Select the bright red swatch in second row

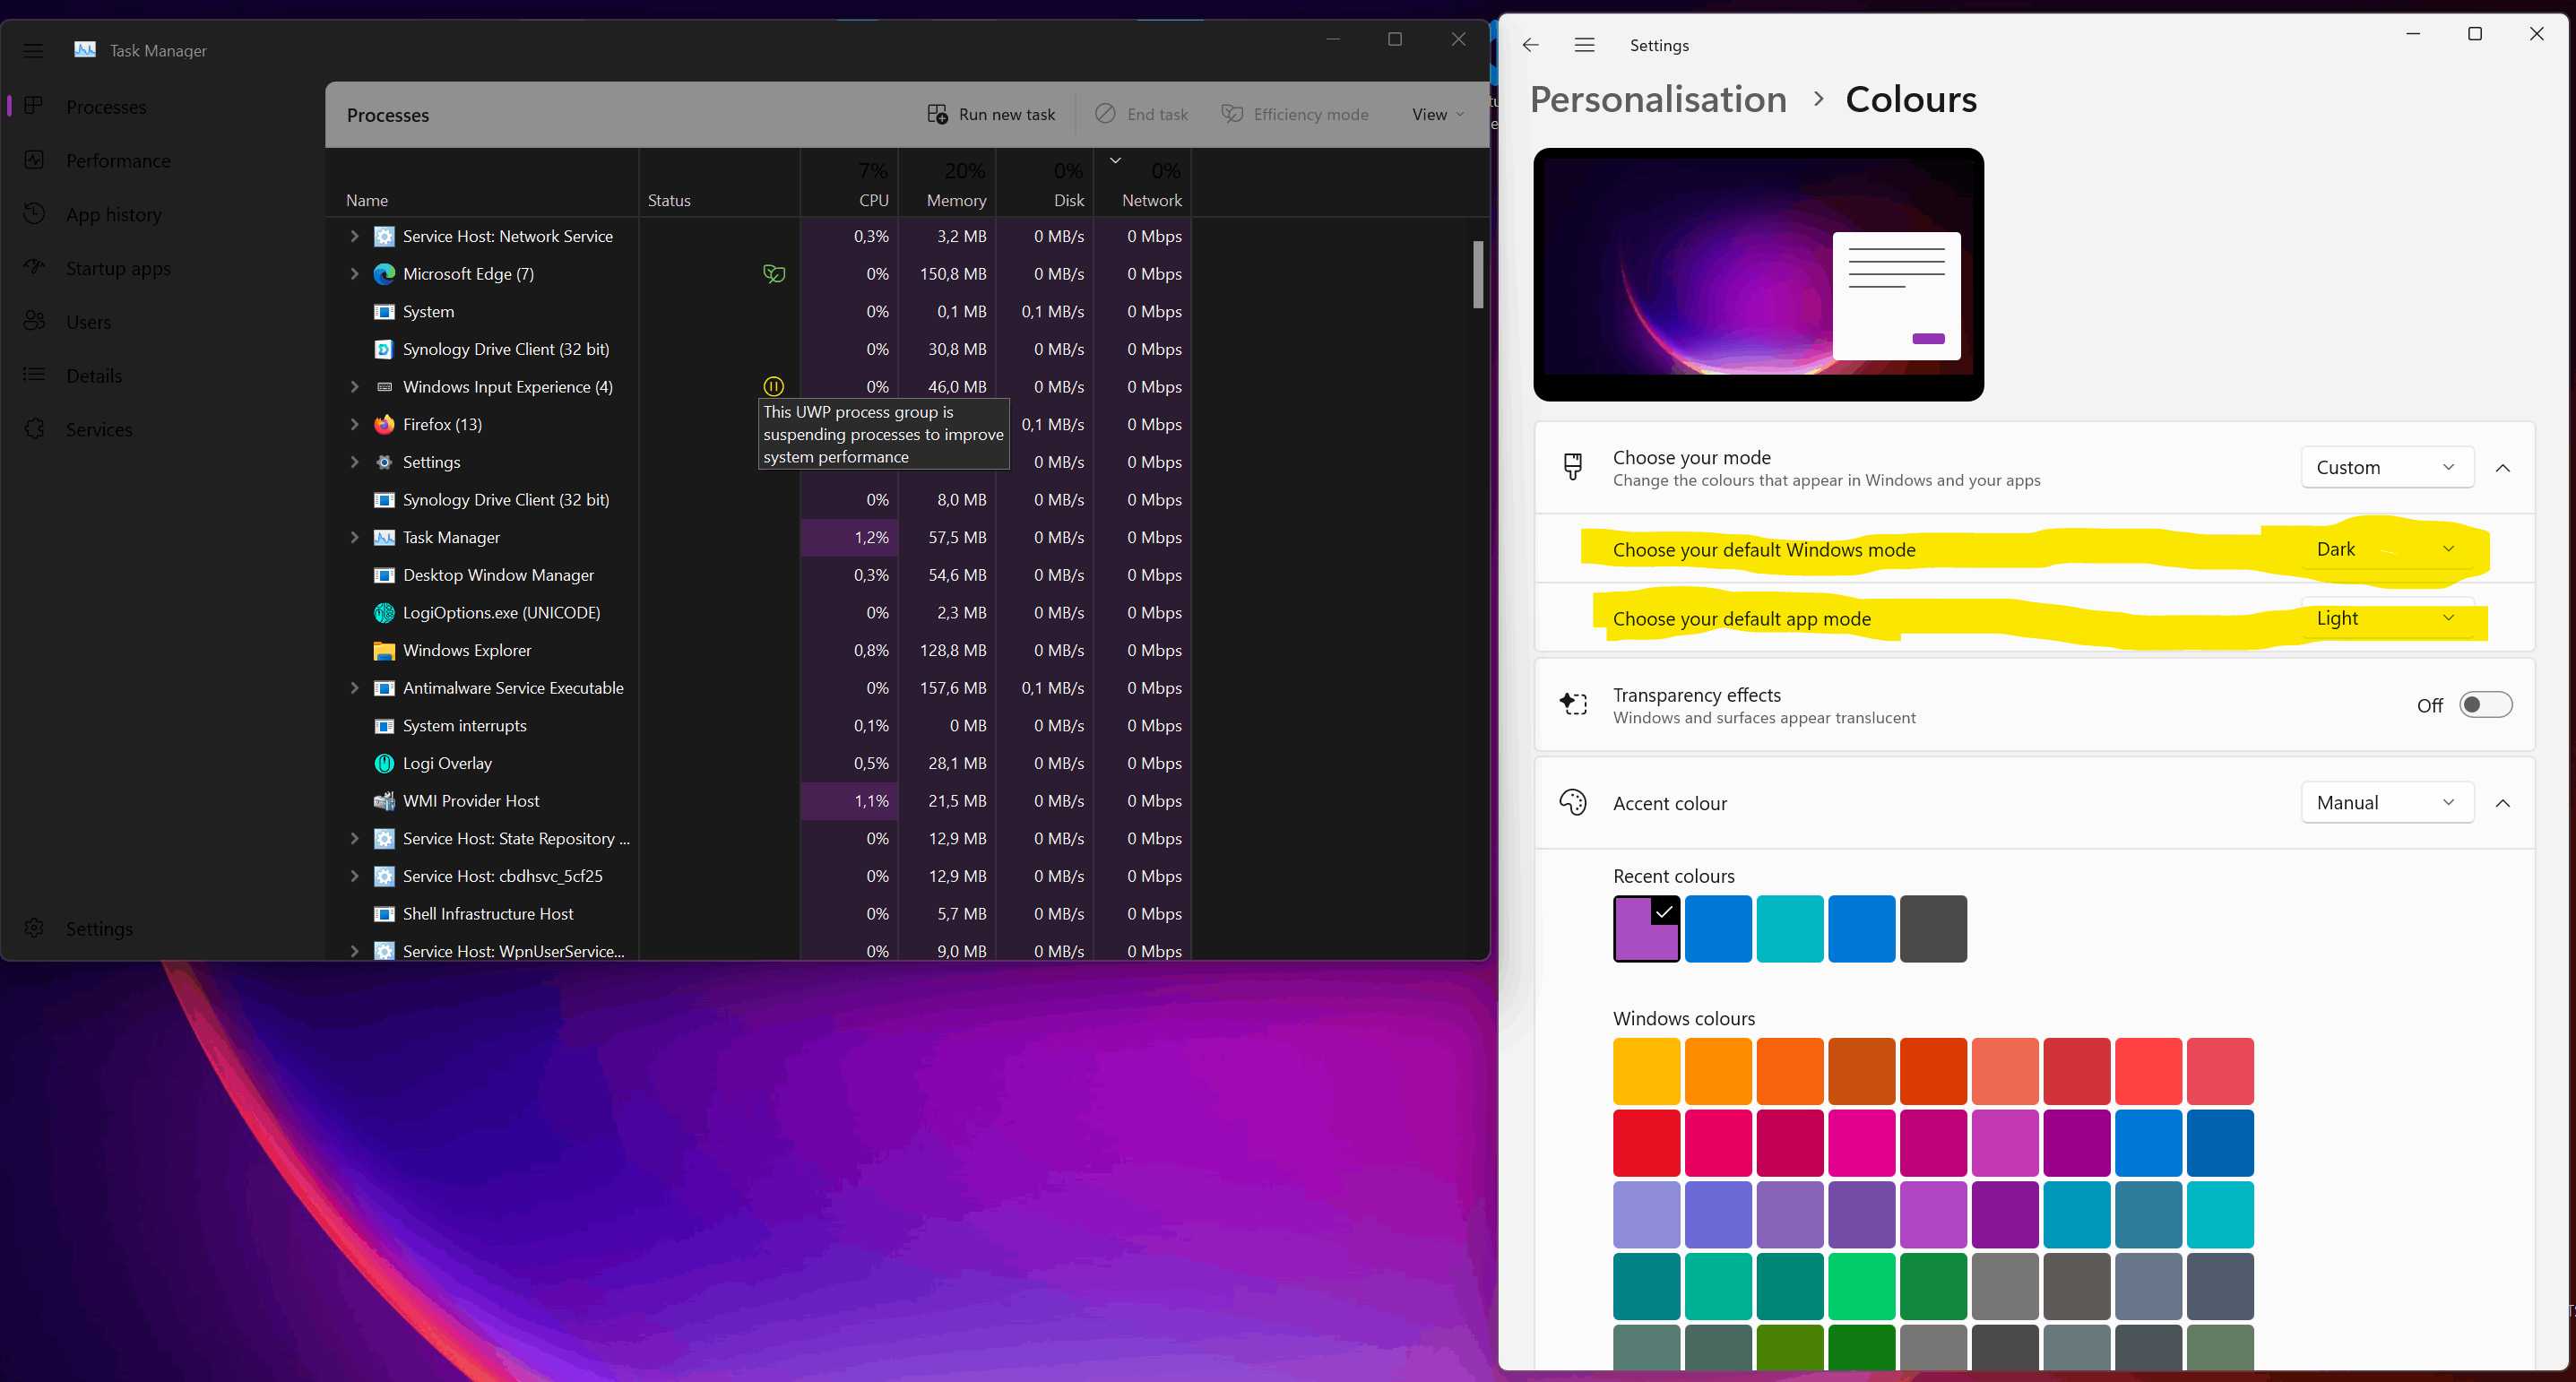click(1646, 1143)
